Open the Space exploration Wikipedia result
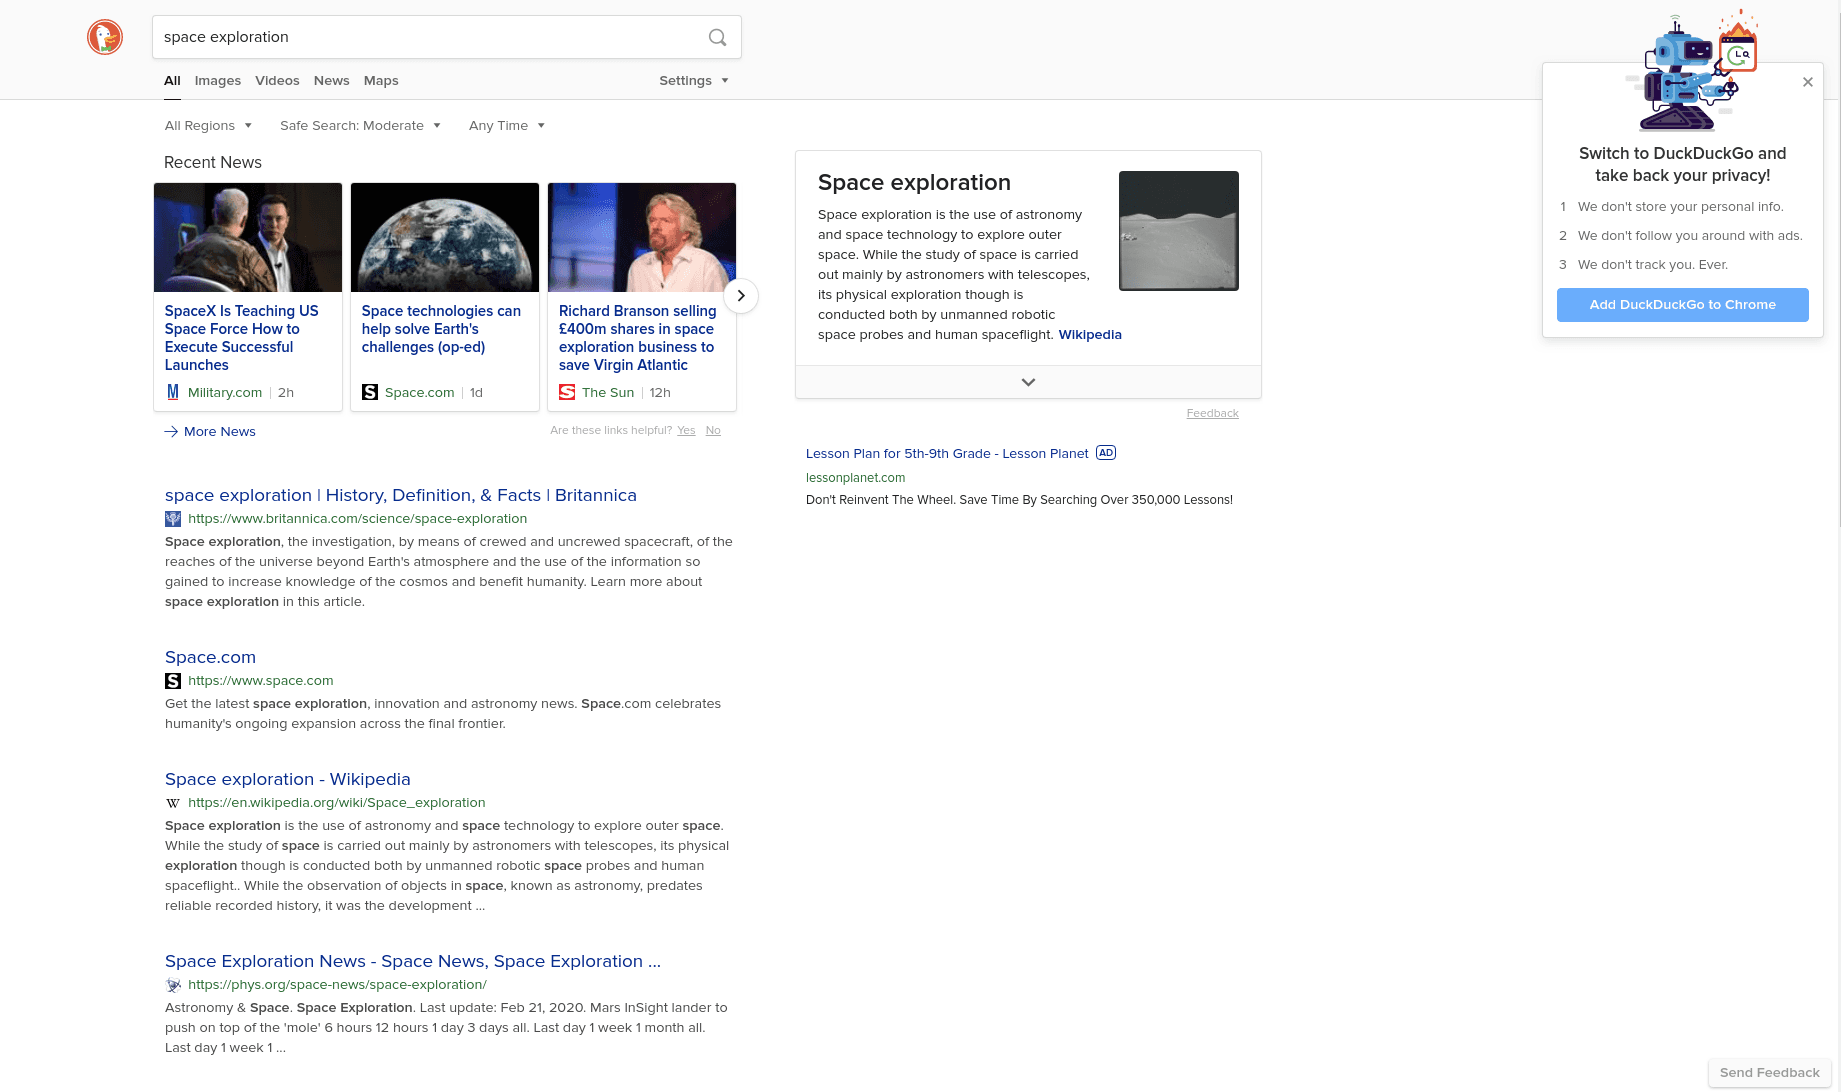1841x1092 pixels. point(287,779)
